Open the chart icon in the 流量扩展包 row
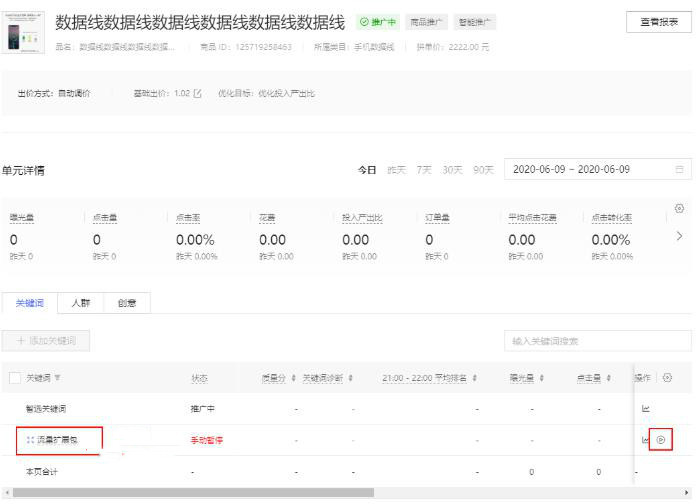This screenshot has height=504, width=697. pos(645,440)
